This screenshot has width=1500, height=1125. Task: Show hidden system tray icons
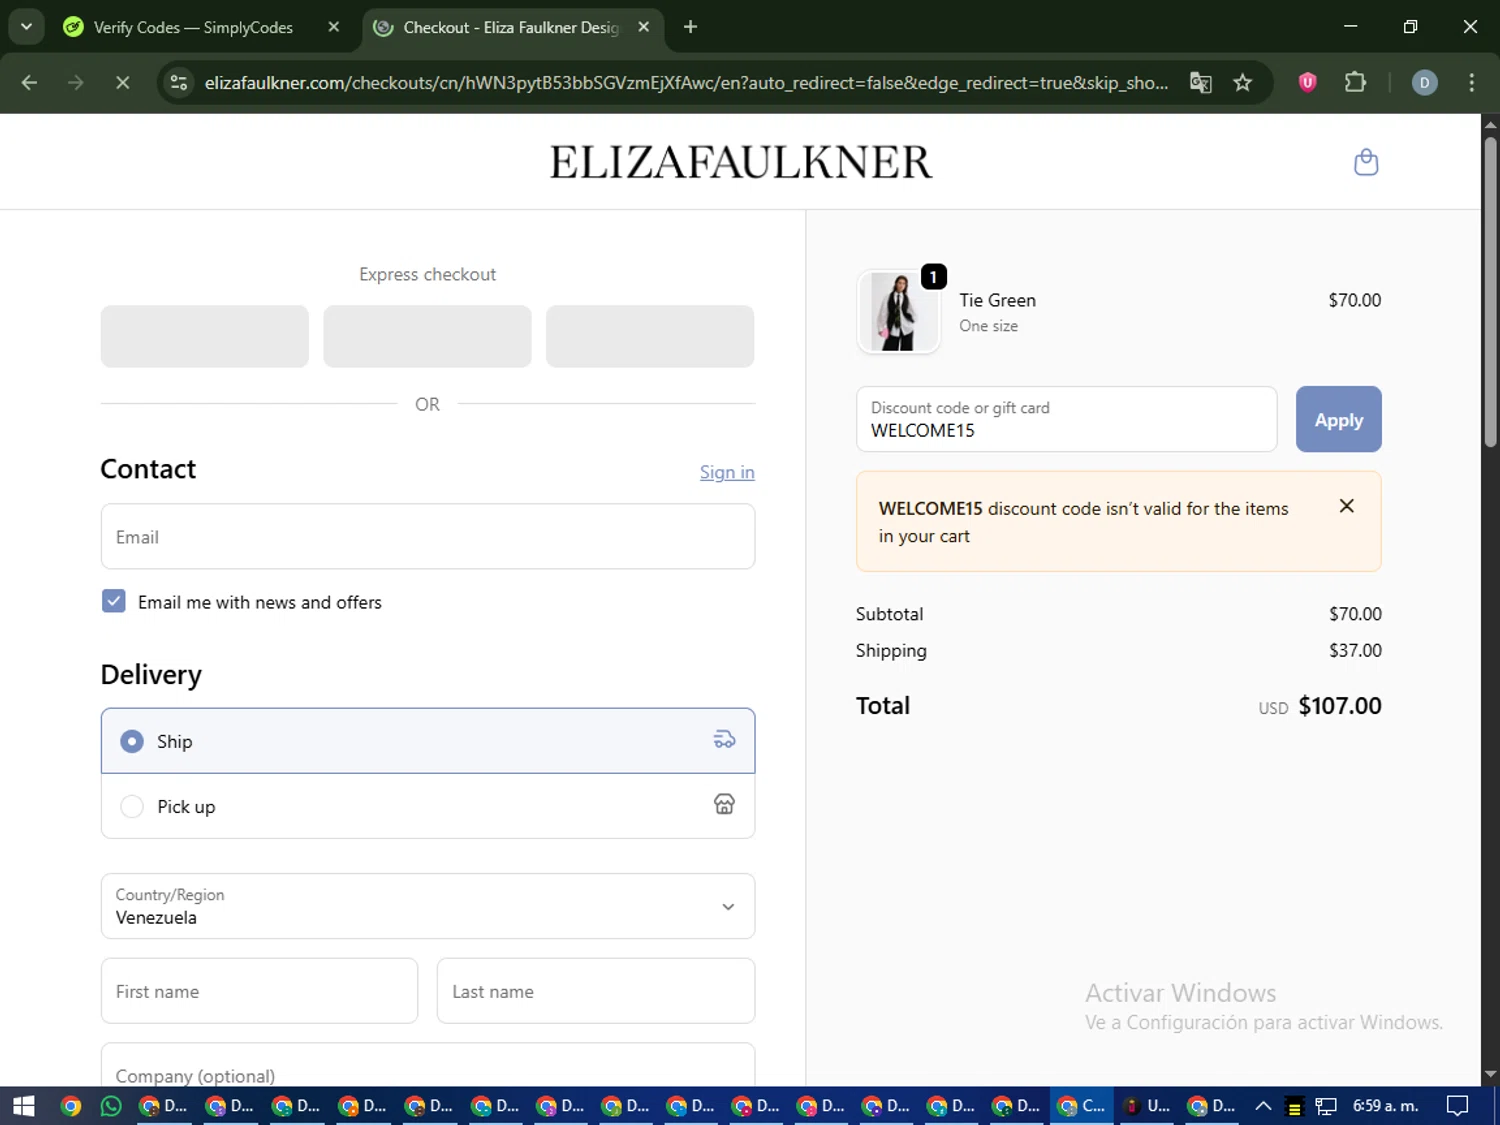point(1263,1106)
